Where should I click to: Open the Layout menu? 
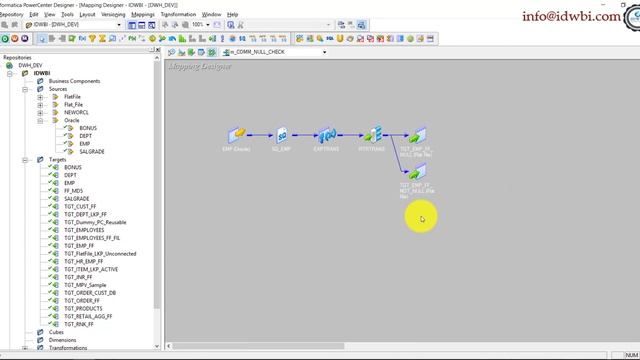[87, 14]
